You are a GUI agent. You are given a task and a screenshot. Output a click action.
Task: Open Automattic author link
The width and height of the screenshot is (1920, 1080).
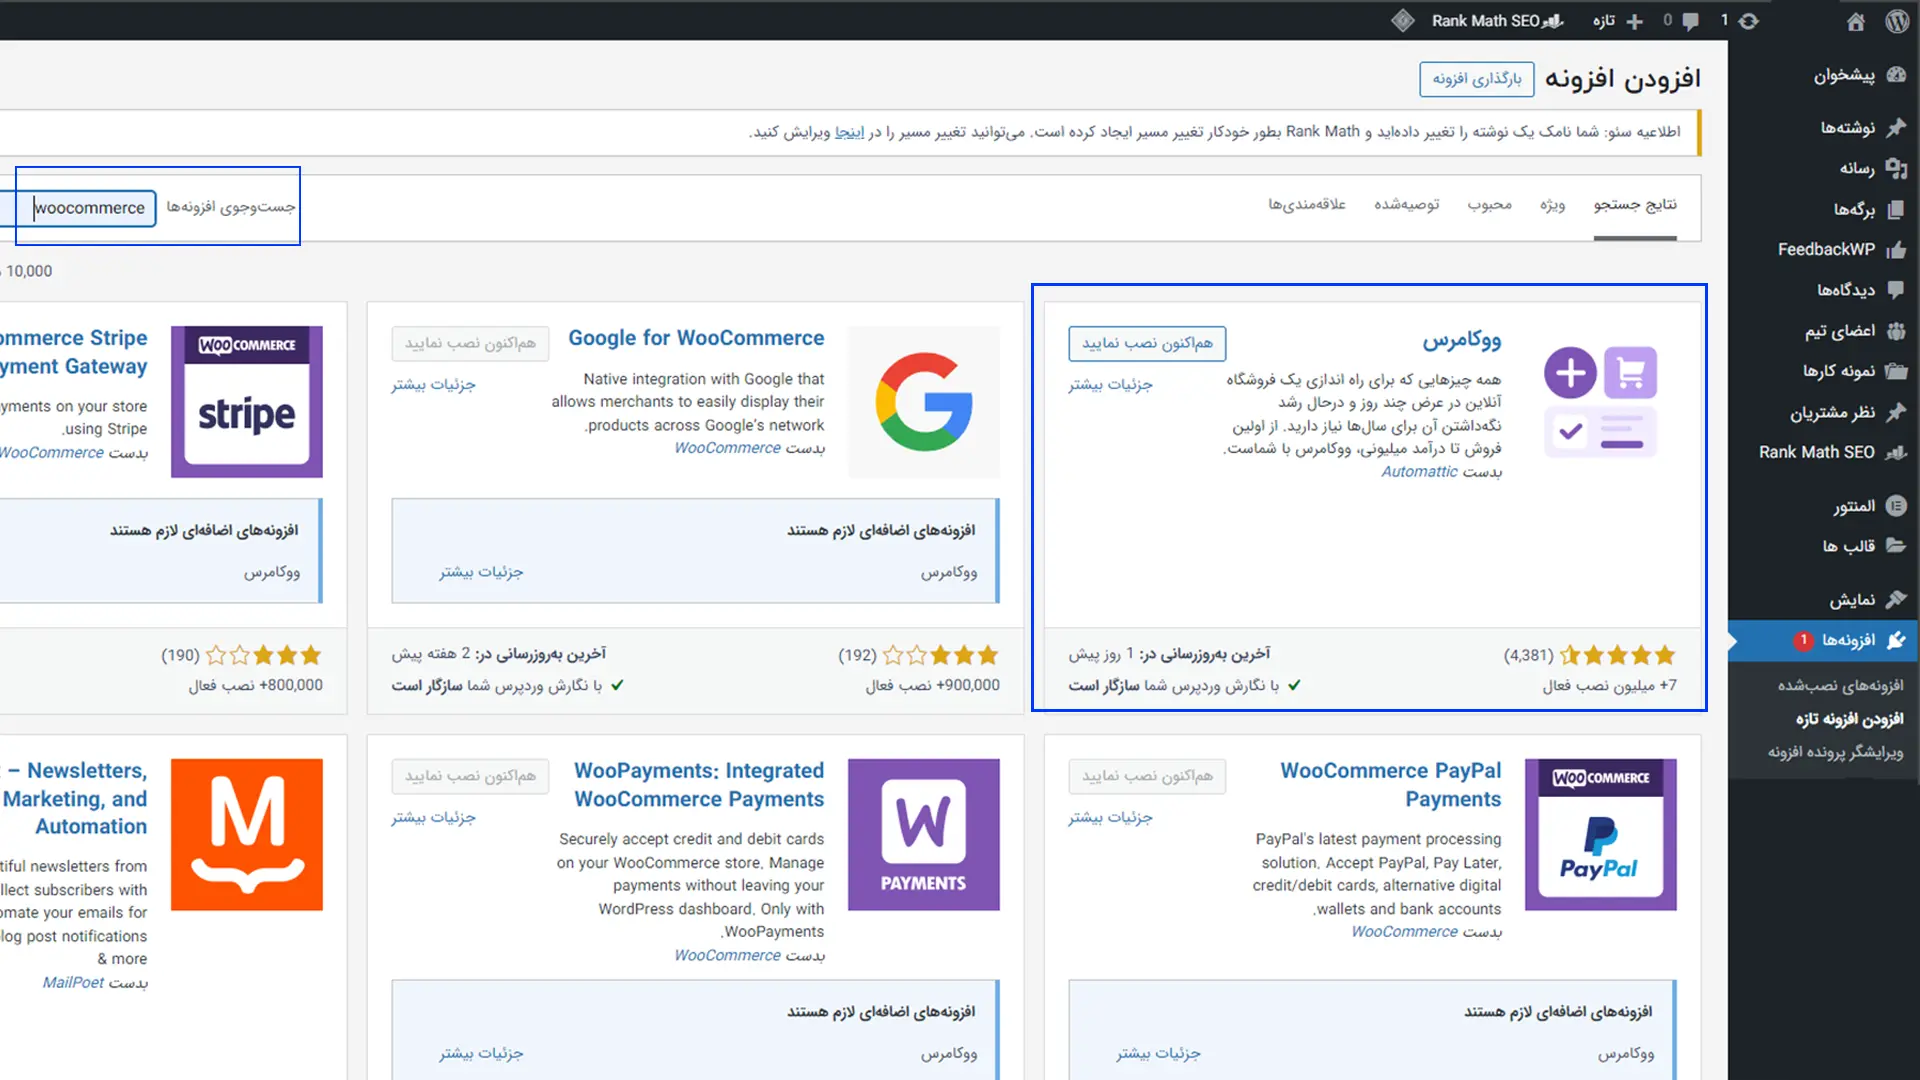click(1419, 472)
